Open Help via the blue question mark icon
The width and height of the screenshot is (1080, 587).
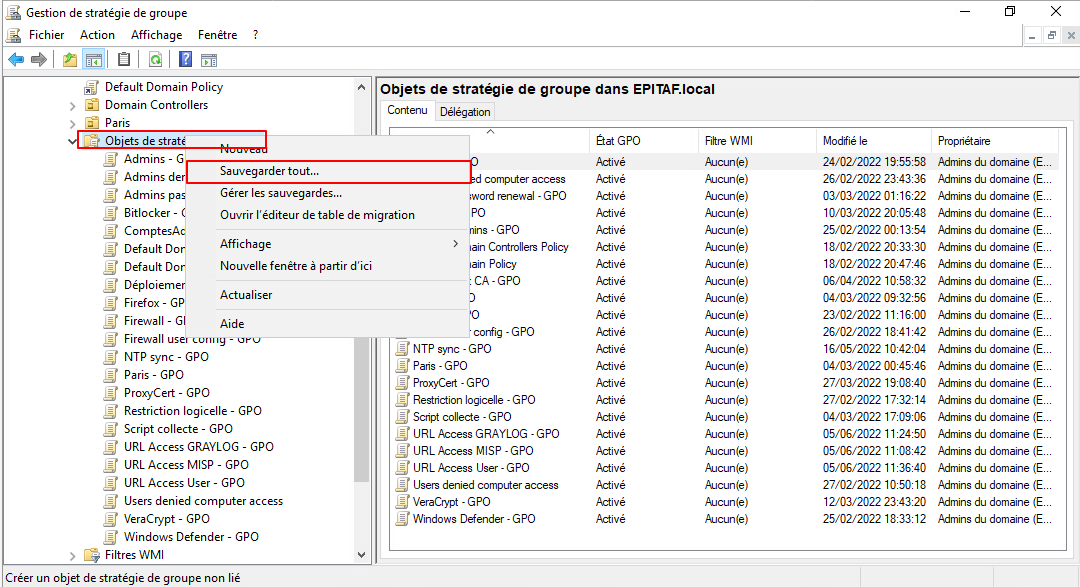pyautogui.click(x=185, y=59)
